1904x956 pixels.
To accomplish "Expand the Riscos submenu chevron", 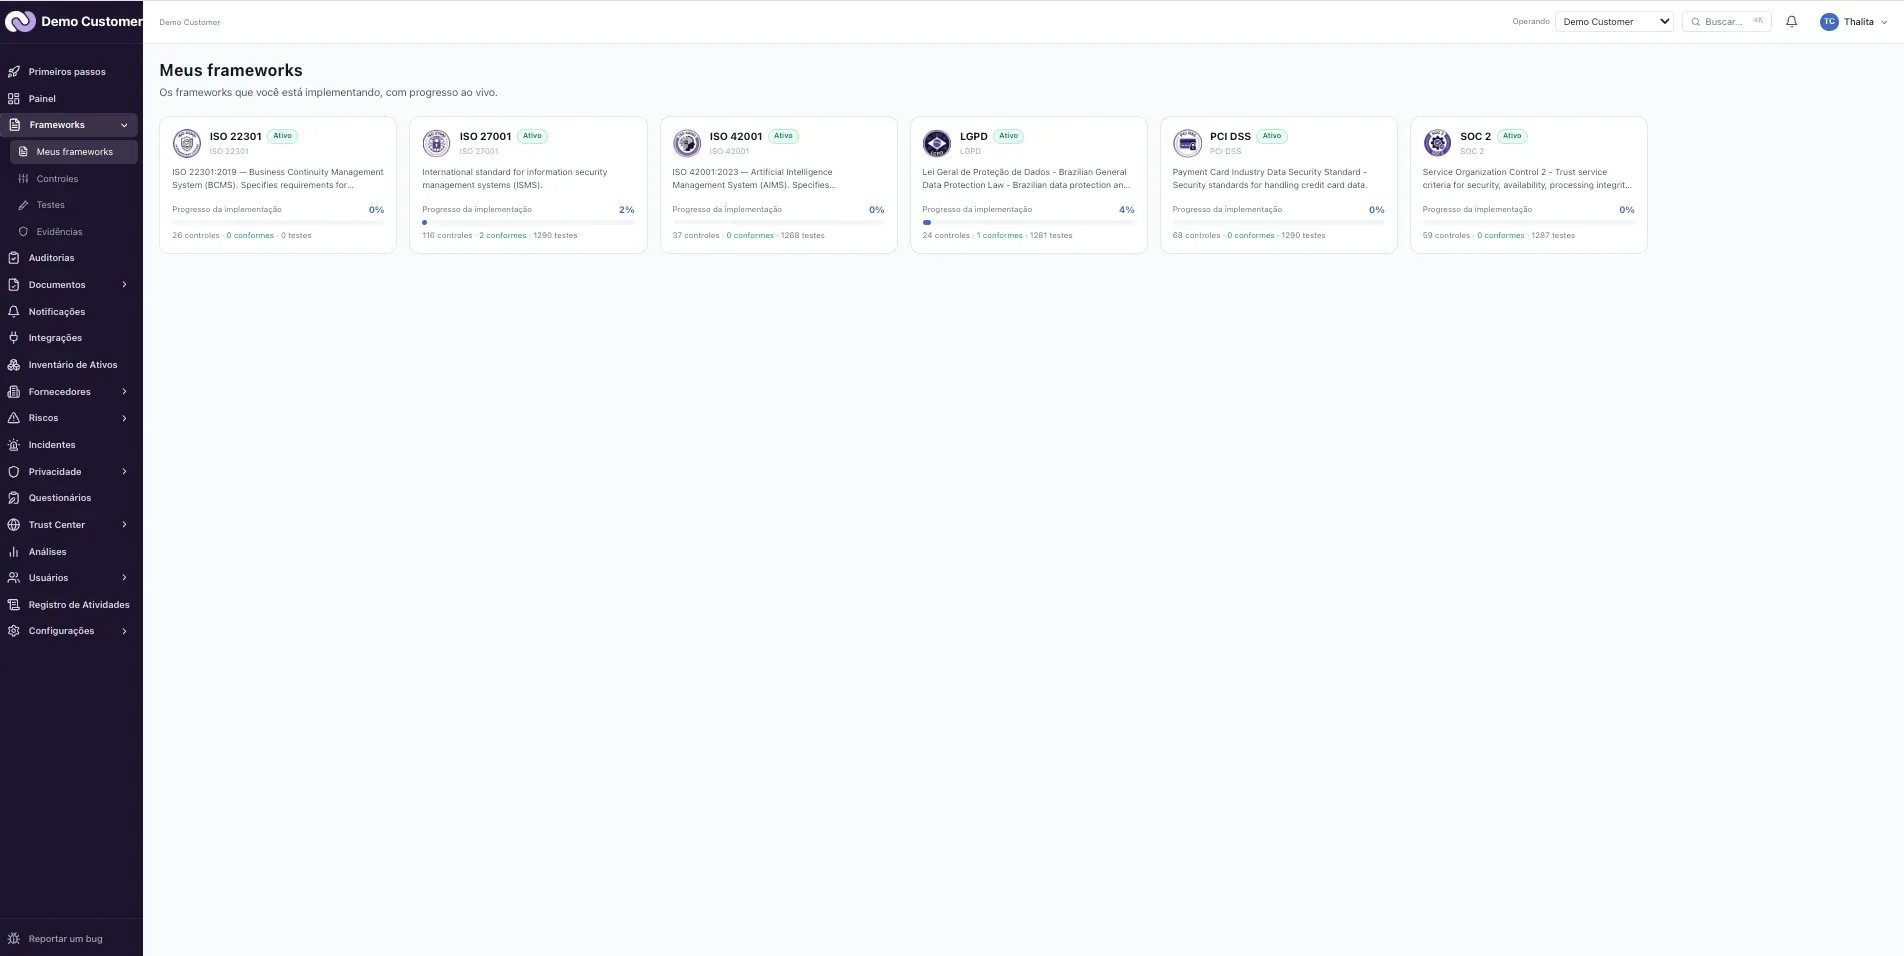I will pyautogui.click(x=124, y=418).
